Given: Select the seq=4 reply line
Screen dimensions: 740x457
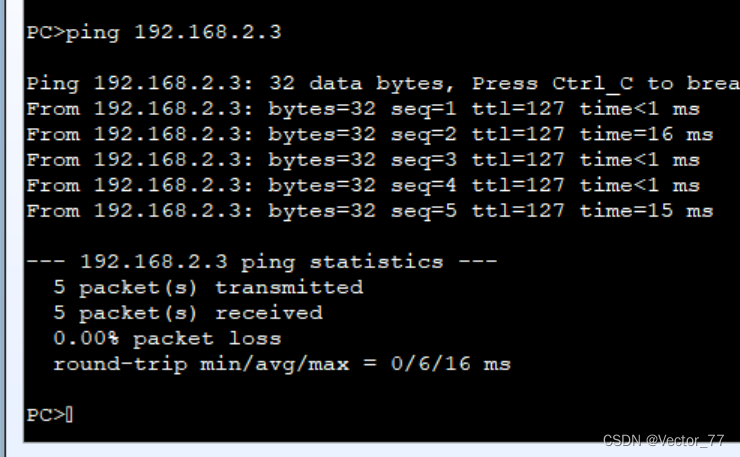Looking at the screenshot, I should tap(363, 186).
